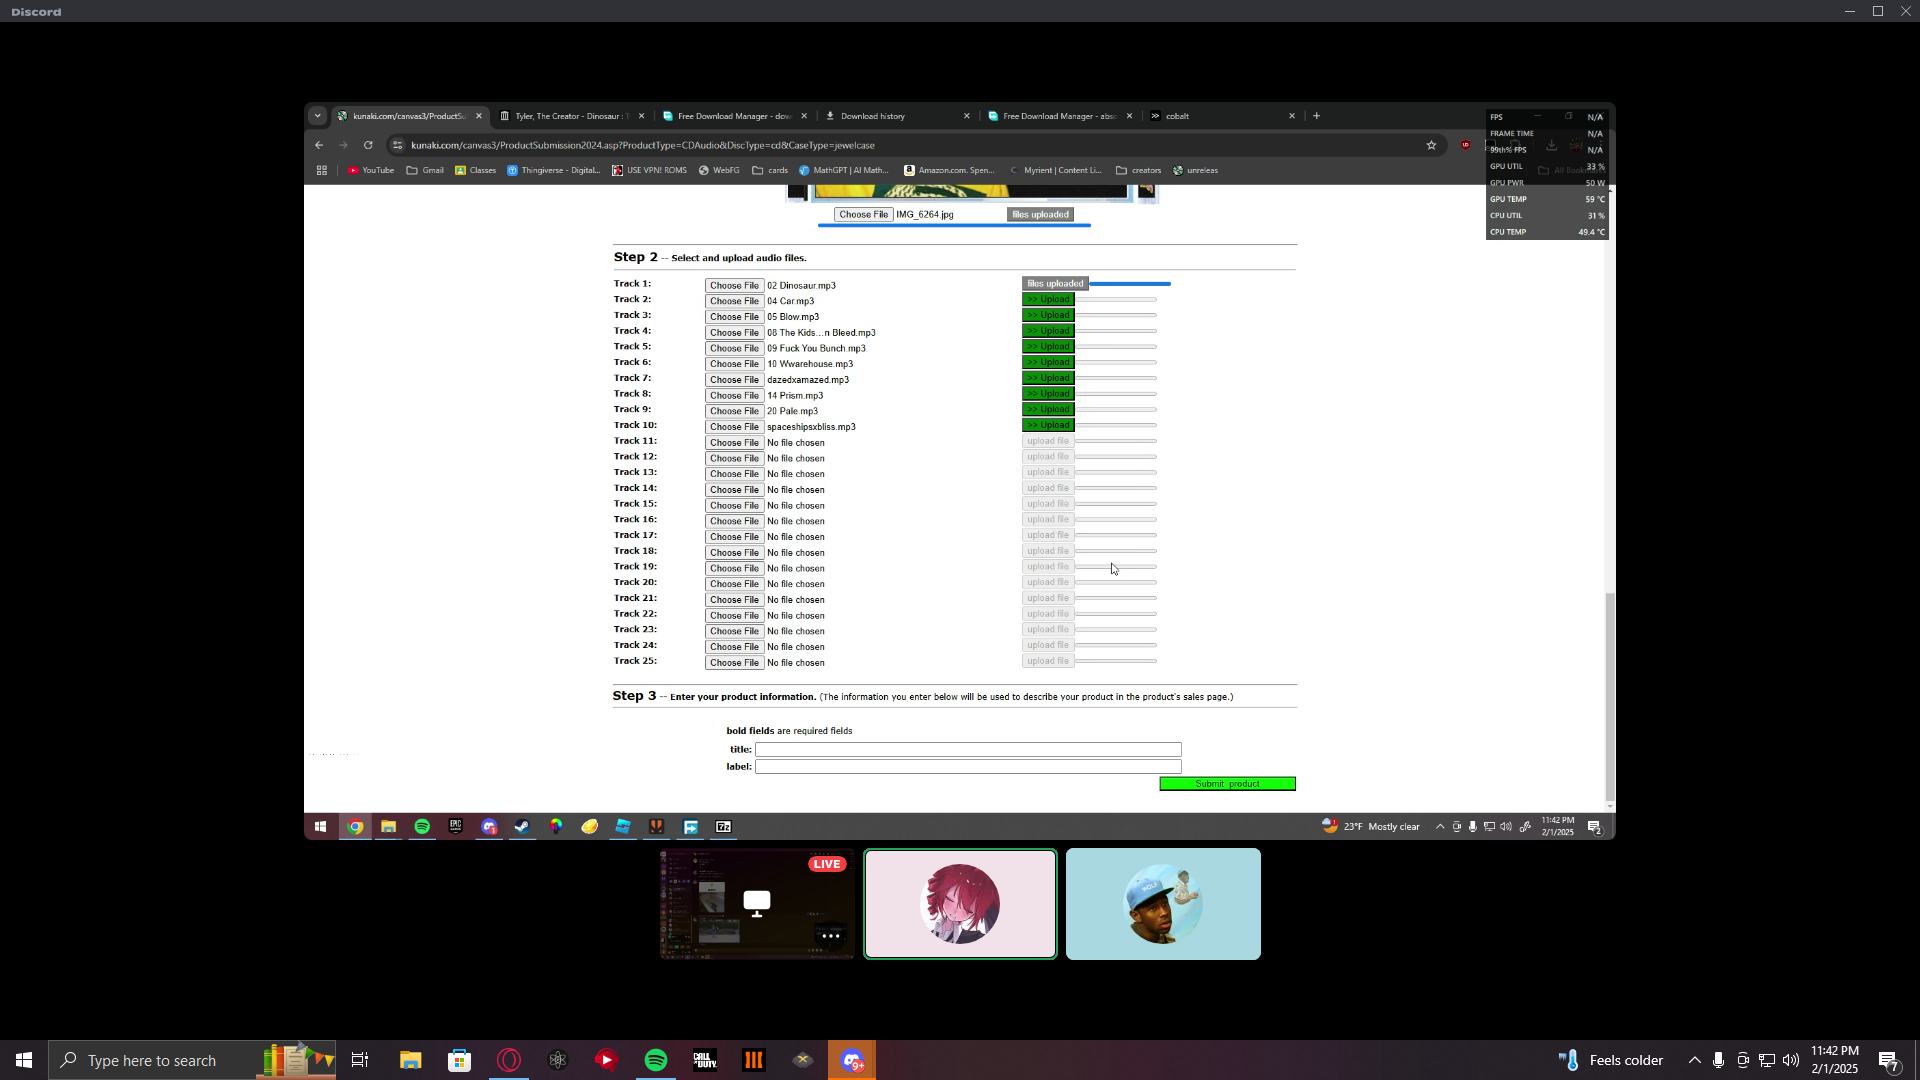Open stream options three-dots on LIVE thumbnail
The image size is (1920, 1080).
tap(830, 936)
